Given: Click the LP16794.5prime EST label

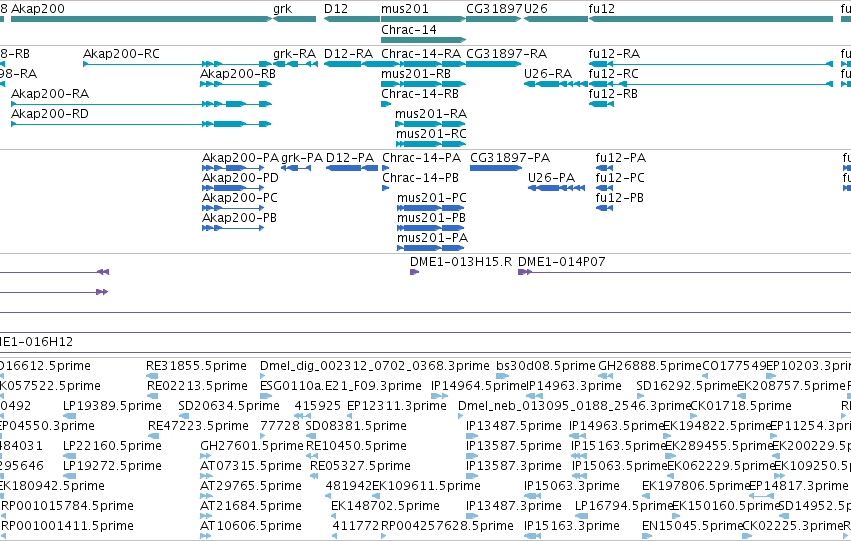Looking at the screenshot, I should point(624,506).
